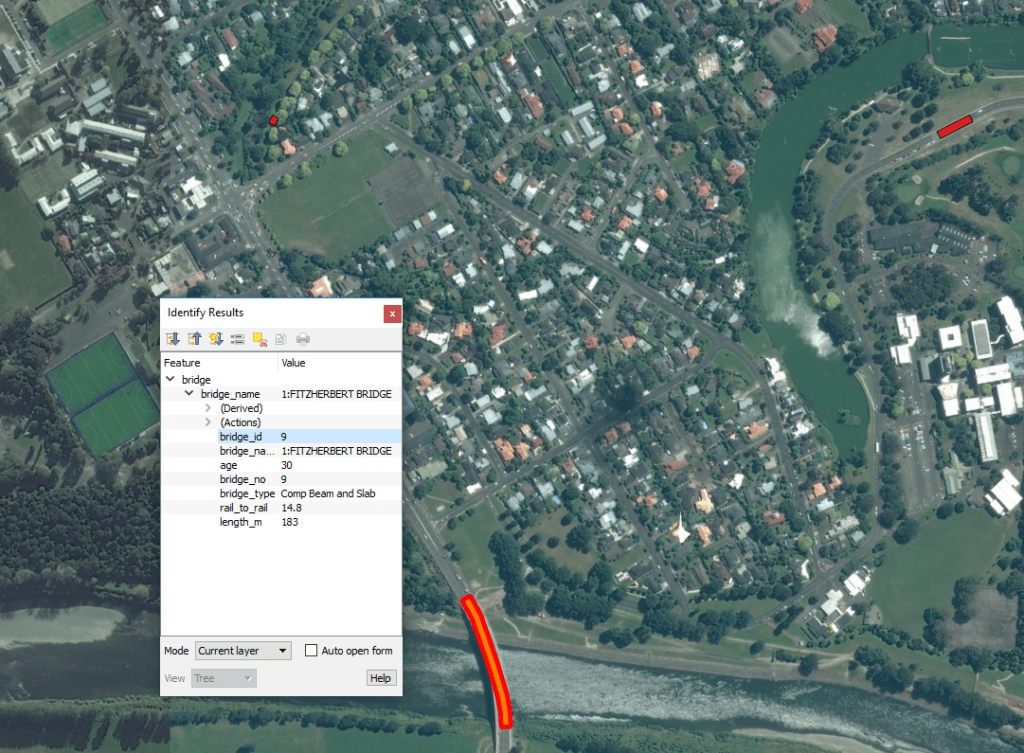
Task: Click the Collapse Tree icon
Action: click(x=193, y=339)
